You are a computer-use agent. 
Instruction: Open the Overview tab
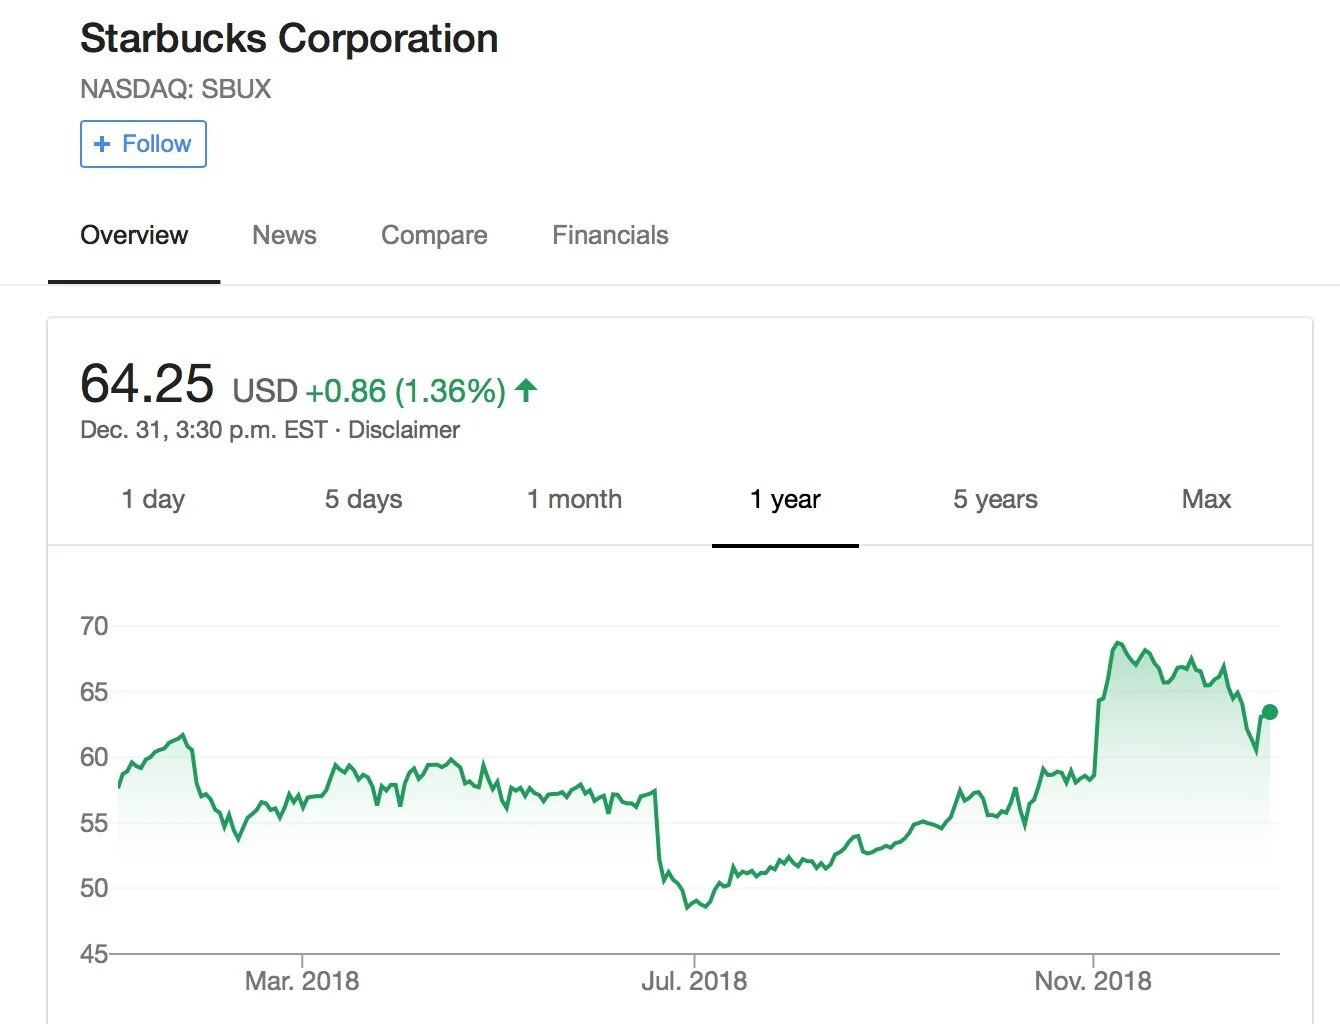[x=134, y=236]
